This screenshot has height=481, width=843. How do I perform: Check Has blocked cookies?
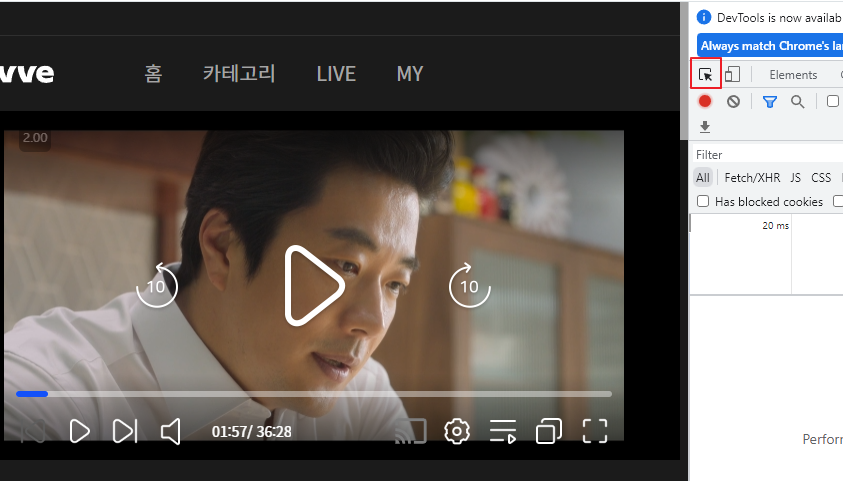(703, 201)
